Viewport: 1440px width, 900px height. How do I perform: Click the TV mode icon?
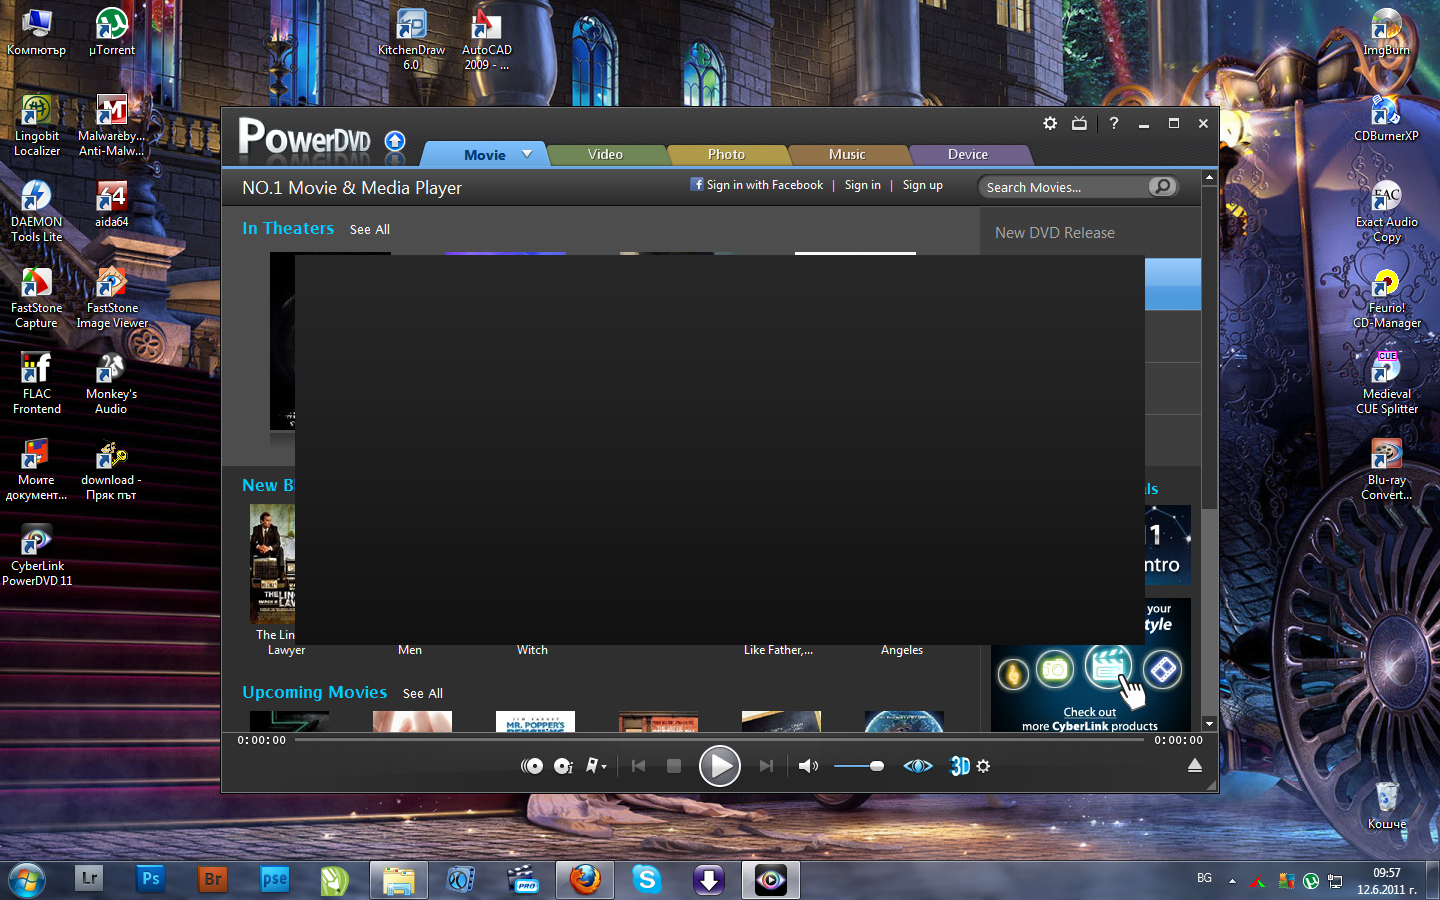[1079, 123]
